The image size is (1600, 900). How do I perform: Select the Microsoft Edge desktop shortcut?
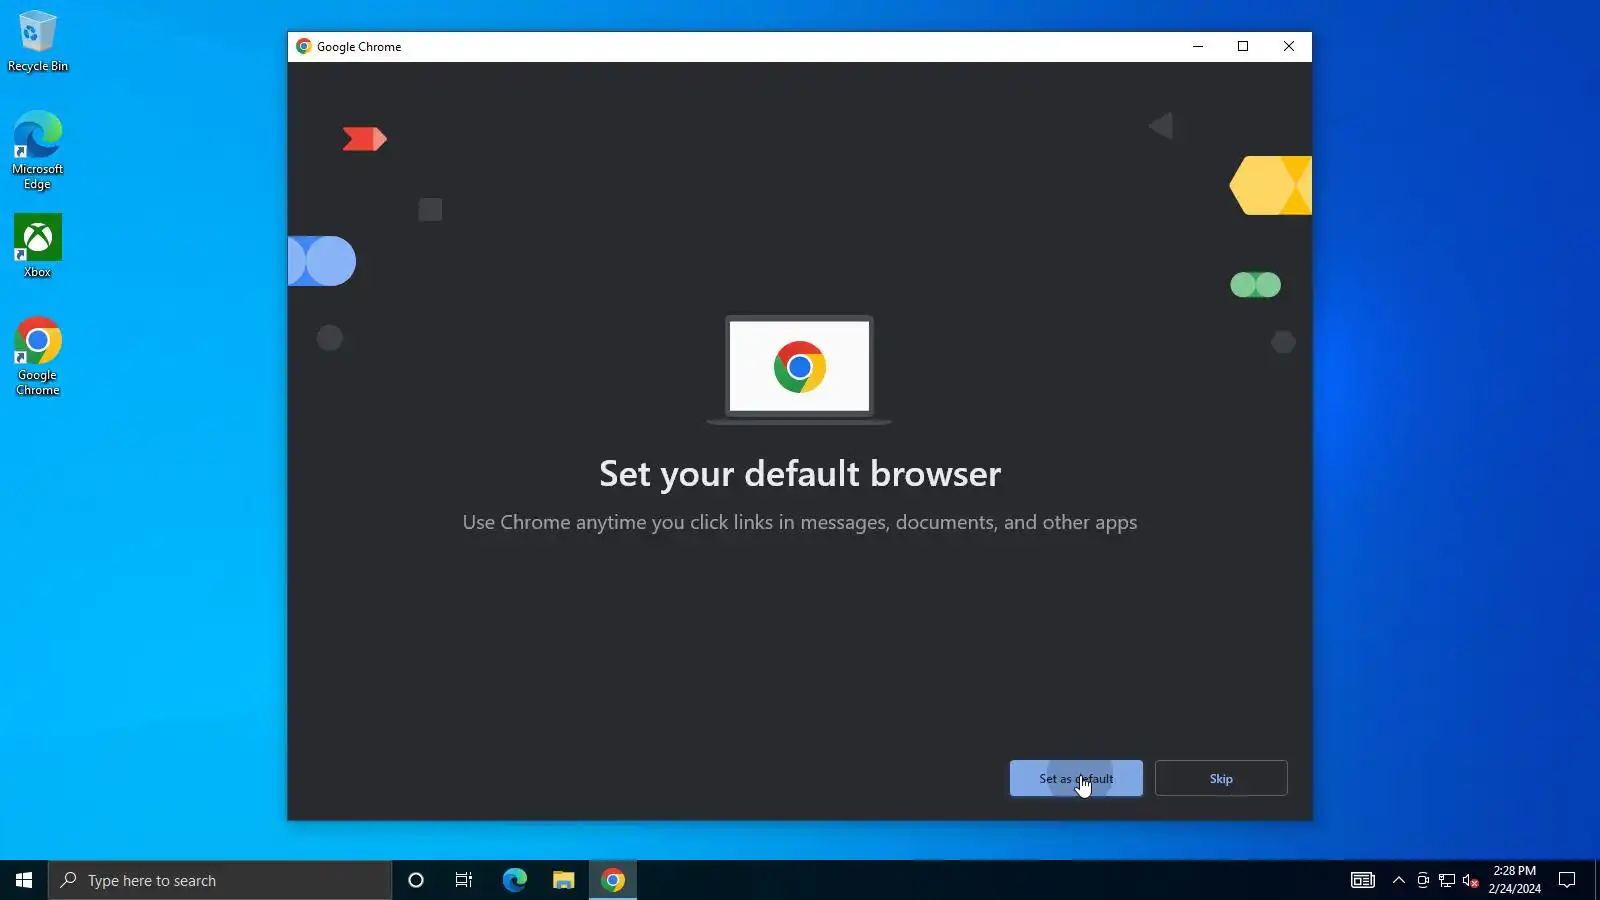coord(38,150)
